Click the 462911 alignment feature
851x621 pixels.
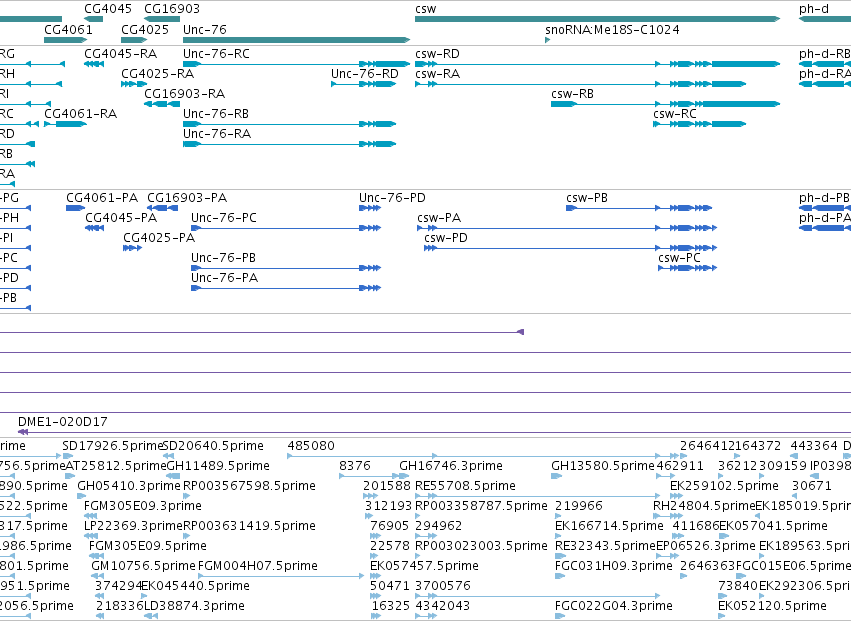pyautogui.click(x=666, y=476)
